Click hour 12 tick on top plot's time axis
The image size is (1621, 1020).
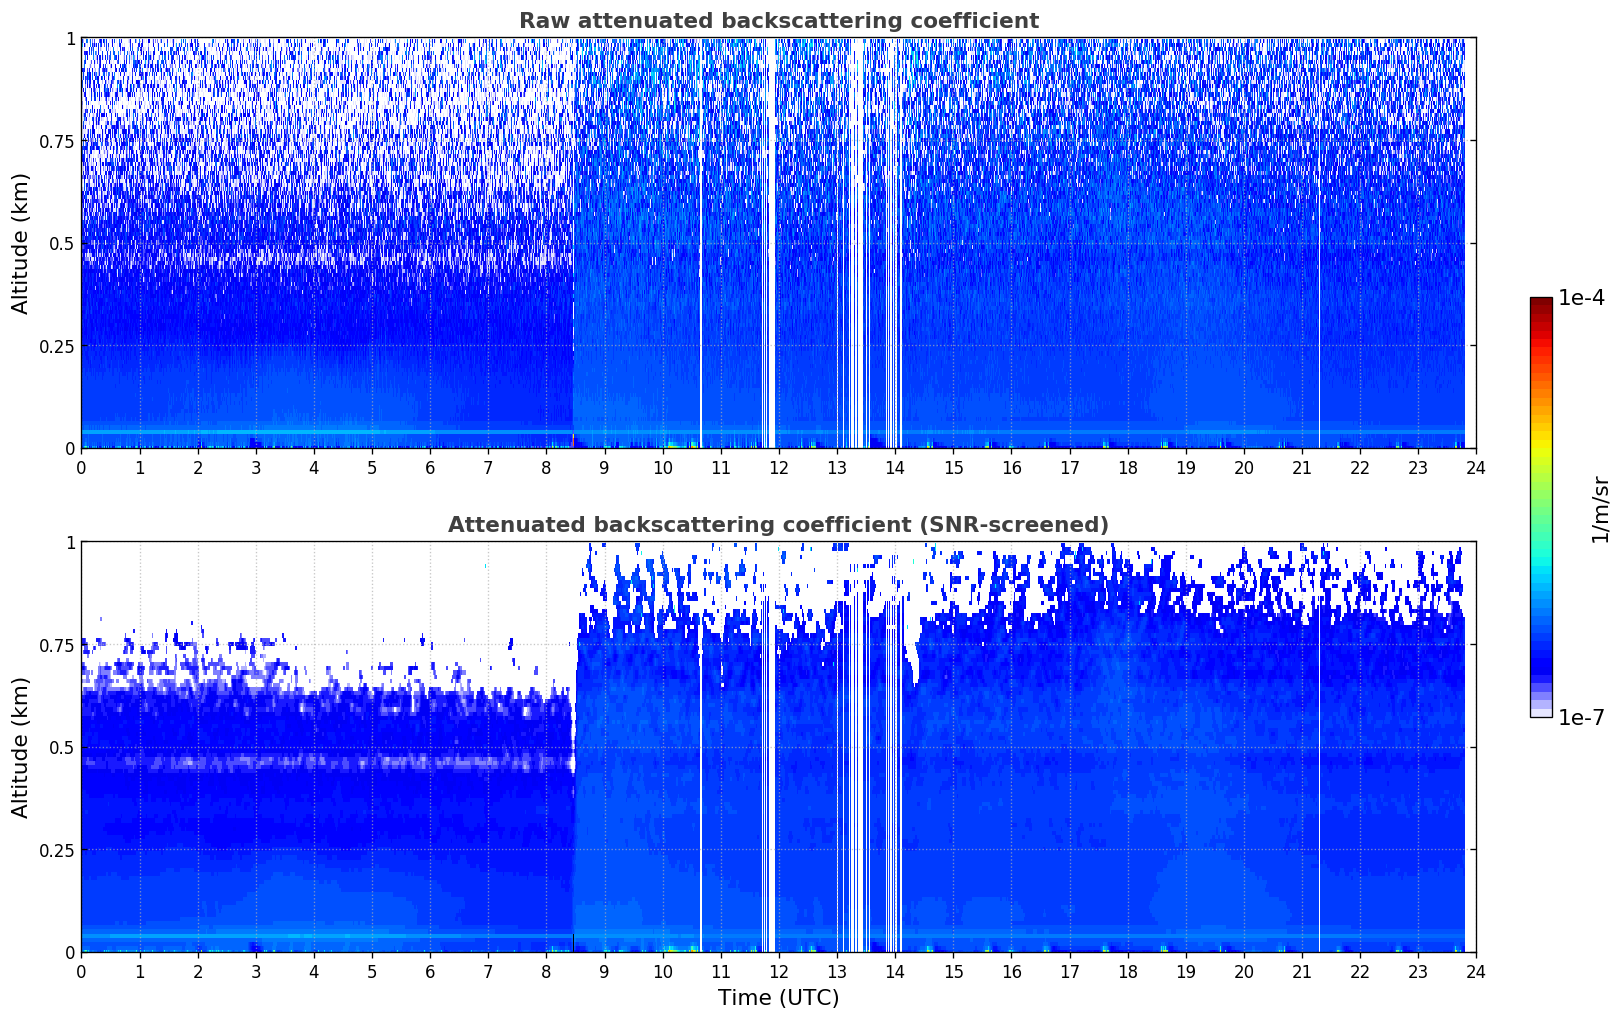coord(779,467)
